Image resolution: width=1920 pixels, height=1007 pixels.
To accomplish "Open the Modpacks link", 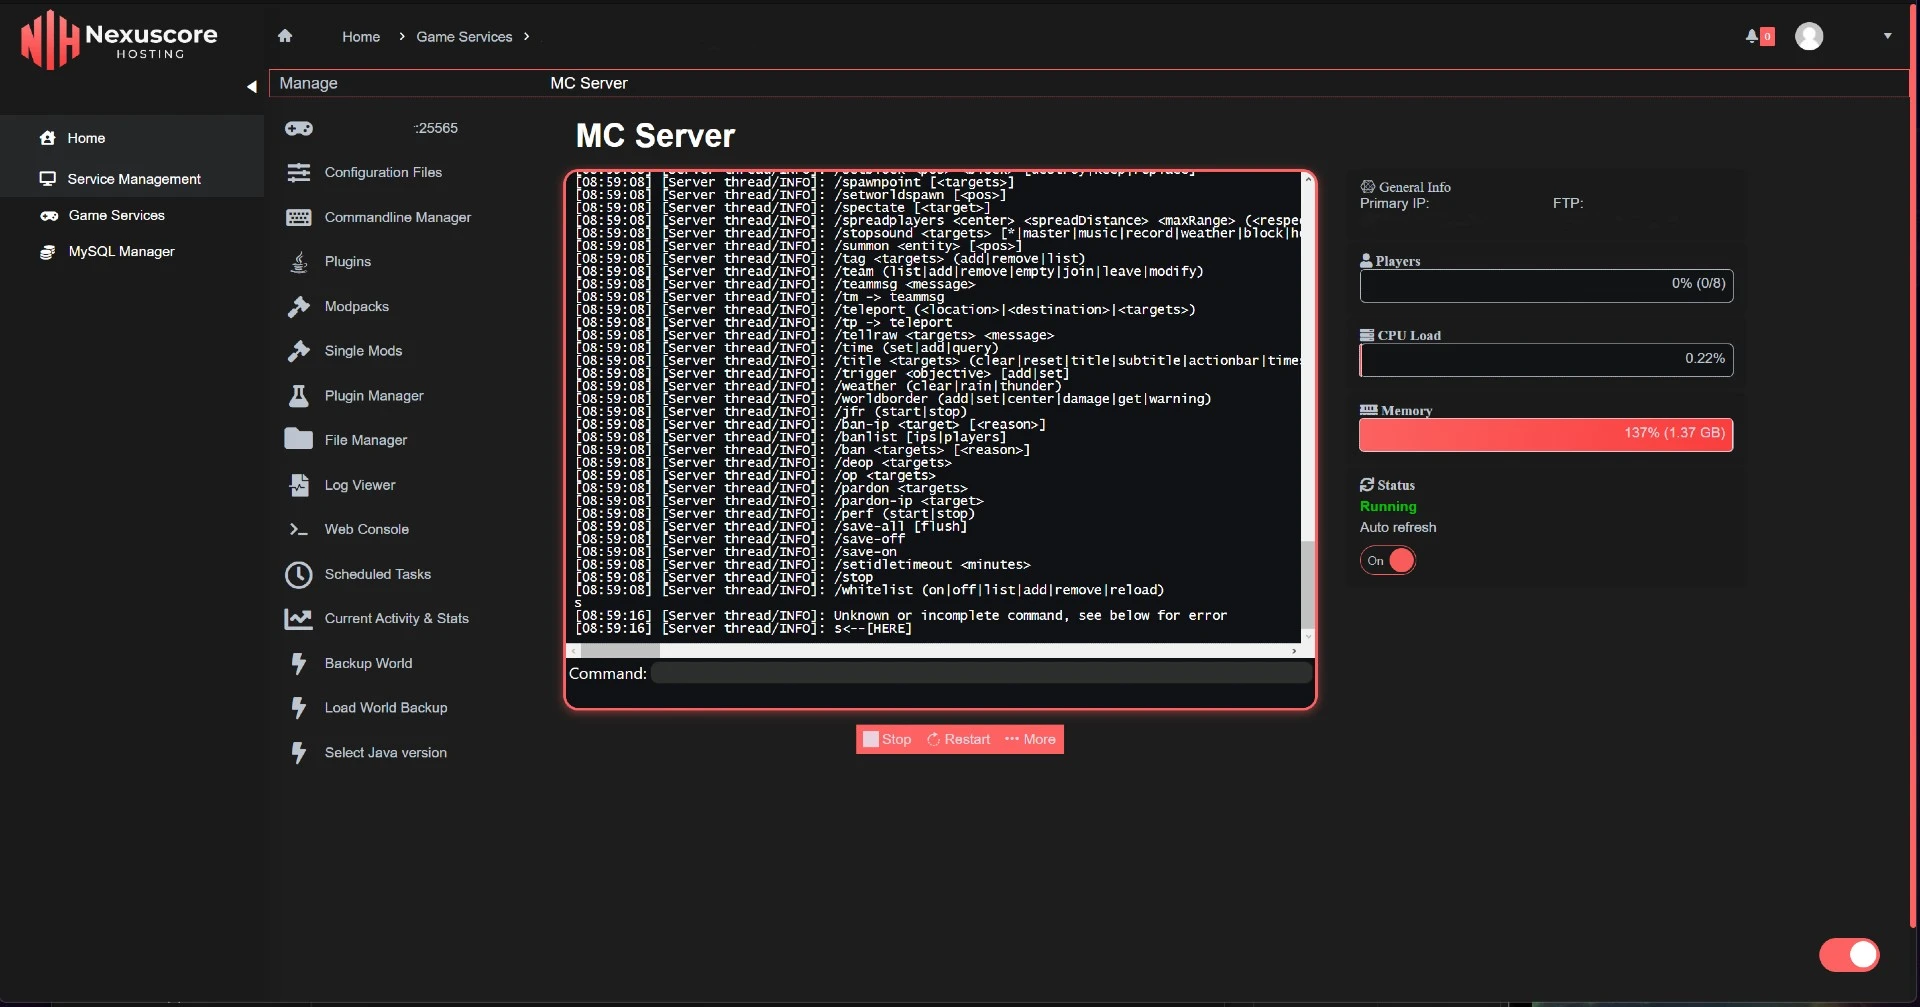I will pyautogui.click(x=357, y=307).
